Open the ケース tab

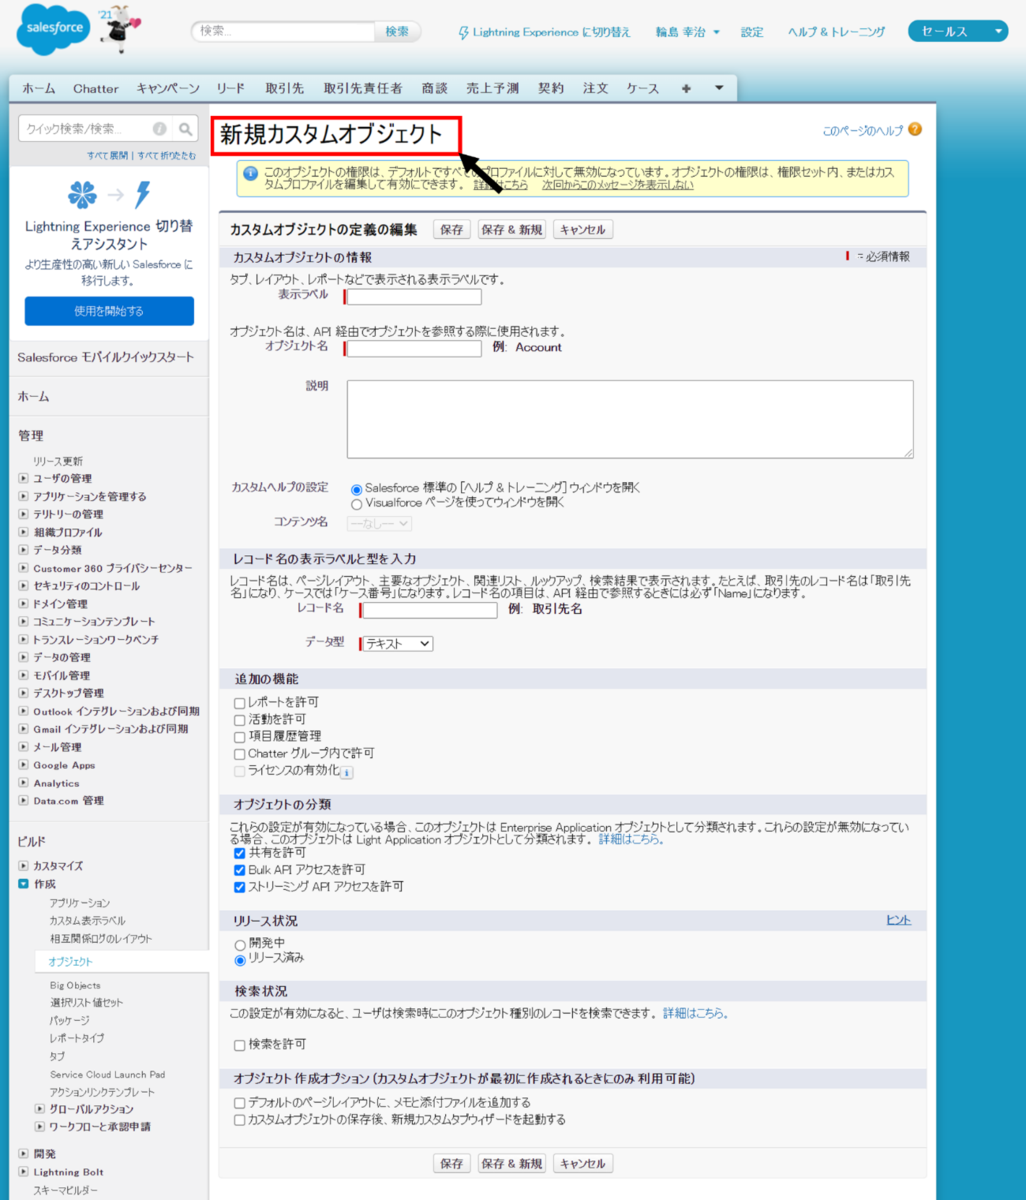click(643, 88)
